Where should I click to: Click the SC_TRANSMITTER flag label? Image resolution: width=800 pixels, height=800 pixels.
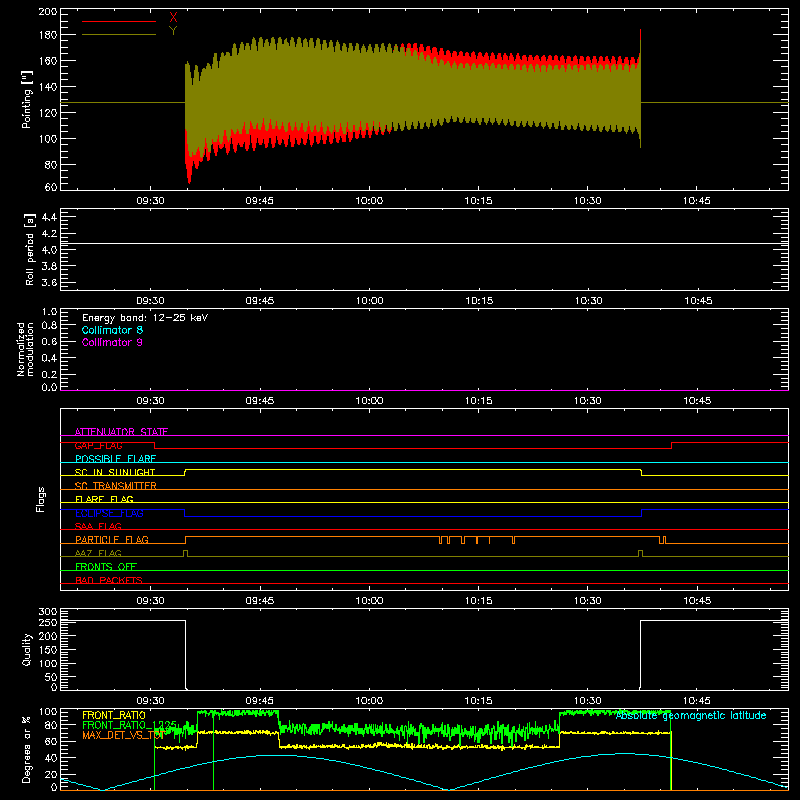click(x=115, y=485)
